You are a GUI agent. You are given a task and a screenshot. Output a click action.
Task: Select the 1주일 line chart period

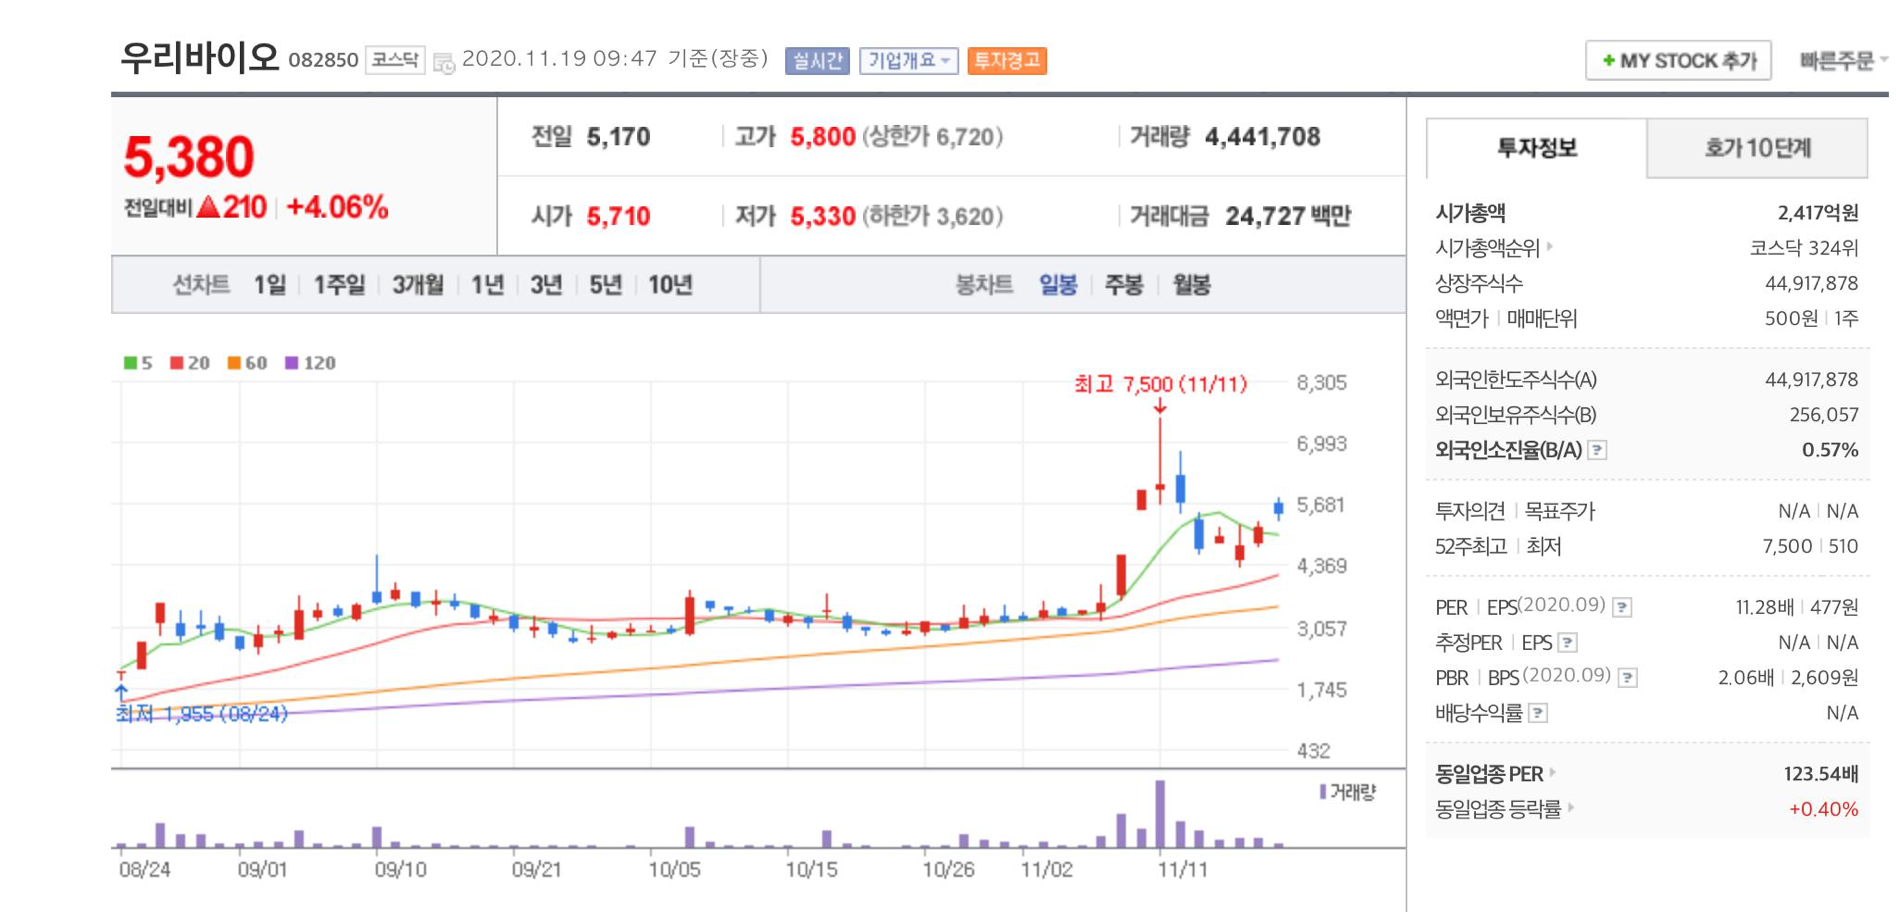pyautogui.click(x=339, y=285)
